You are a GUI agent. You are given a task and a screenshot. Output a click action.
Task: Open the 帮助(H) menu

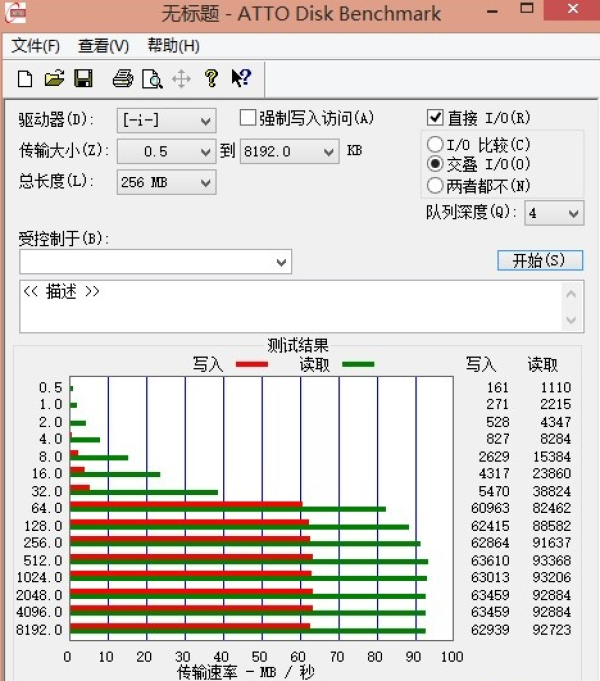(173, 45)
